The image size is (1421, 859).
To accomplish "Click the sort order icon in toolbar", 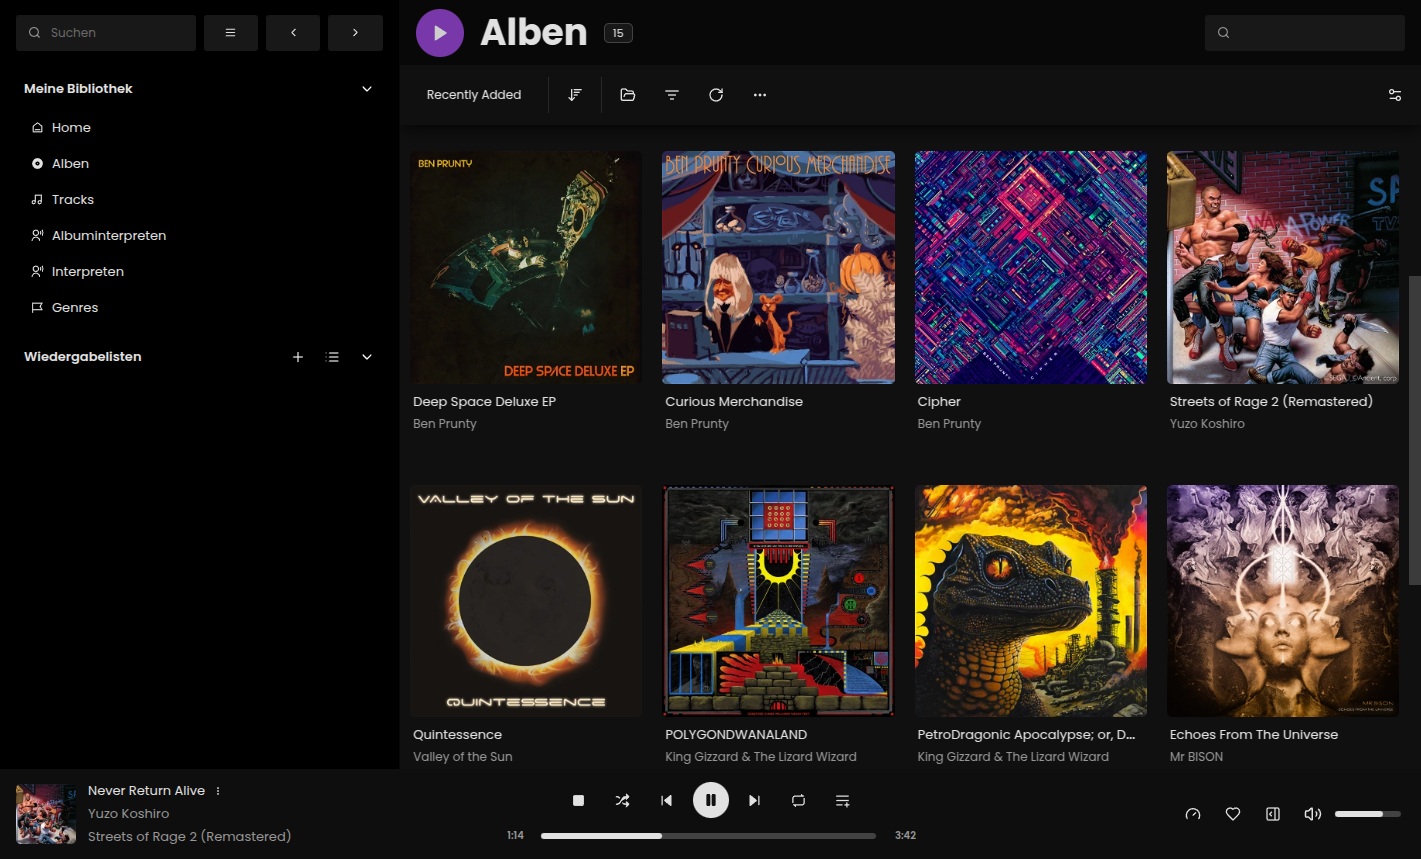I will coord(575,95).
